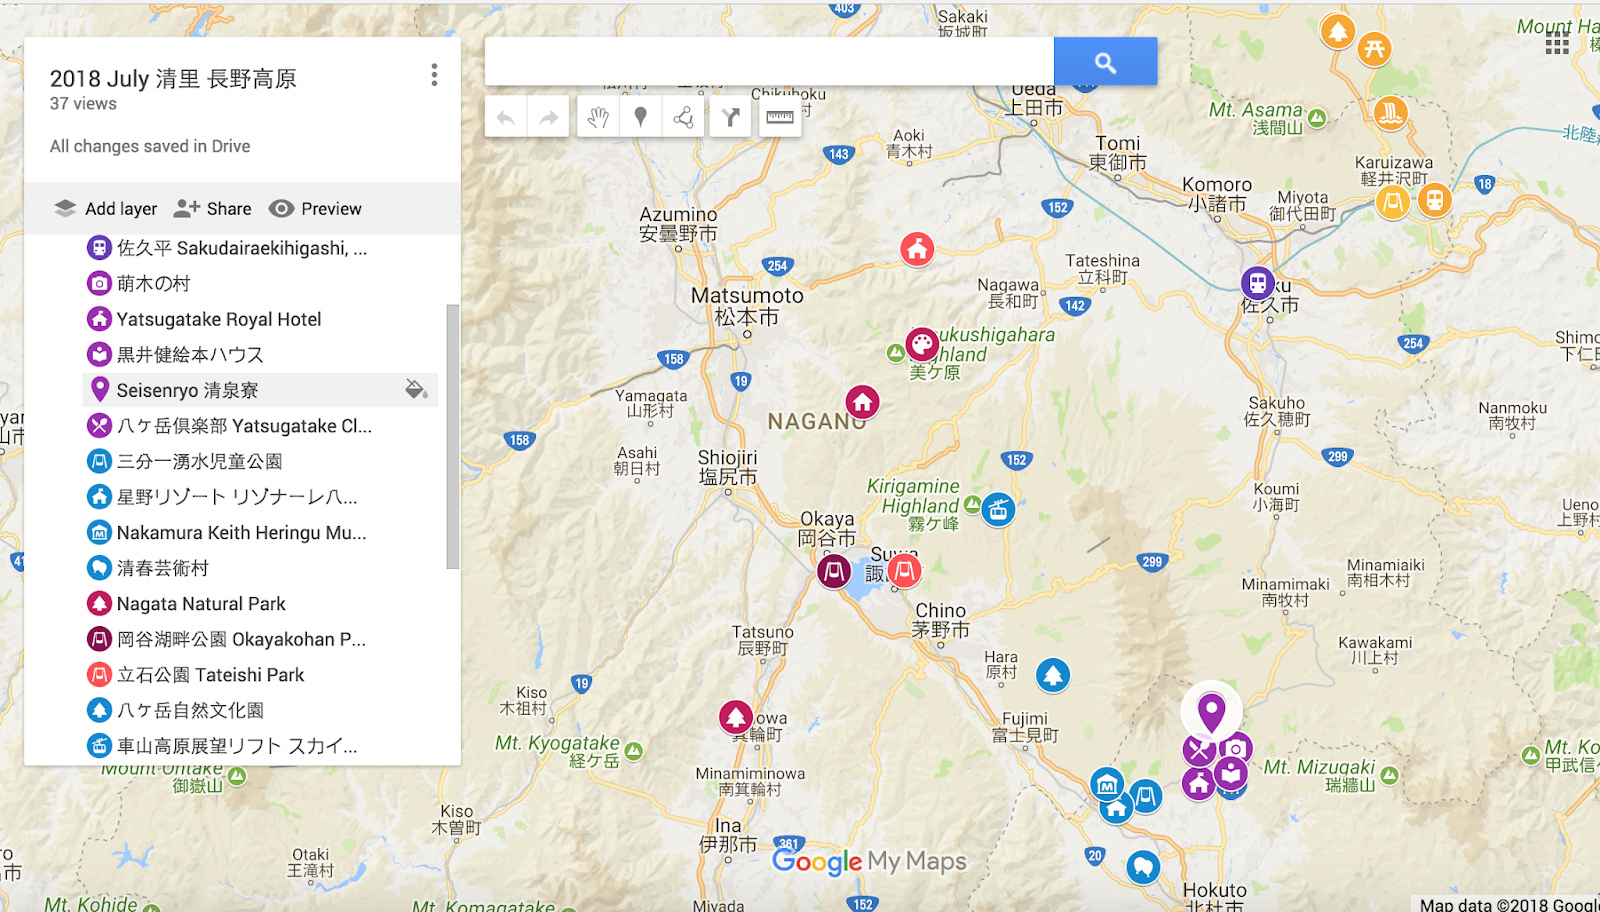
Task: Click the magenta tree marker near Minowa
Action: (x=736, y=717)
